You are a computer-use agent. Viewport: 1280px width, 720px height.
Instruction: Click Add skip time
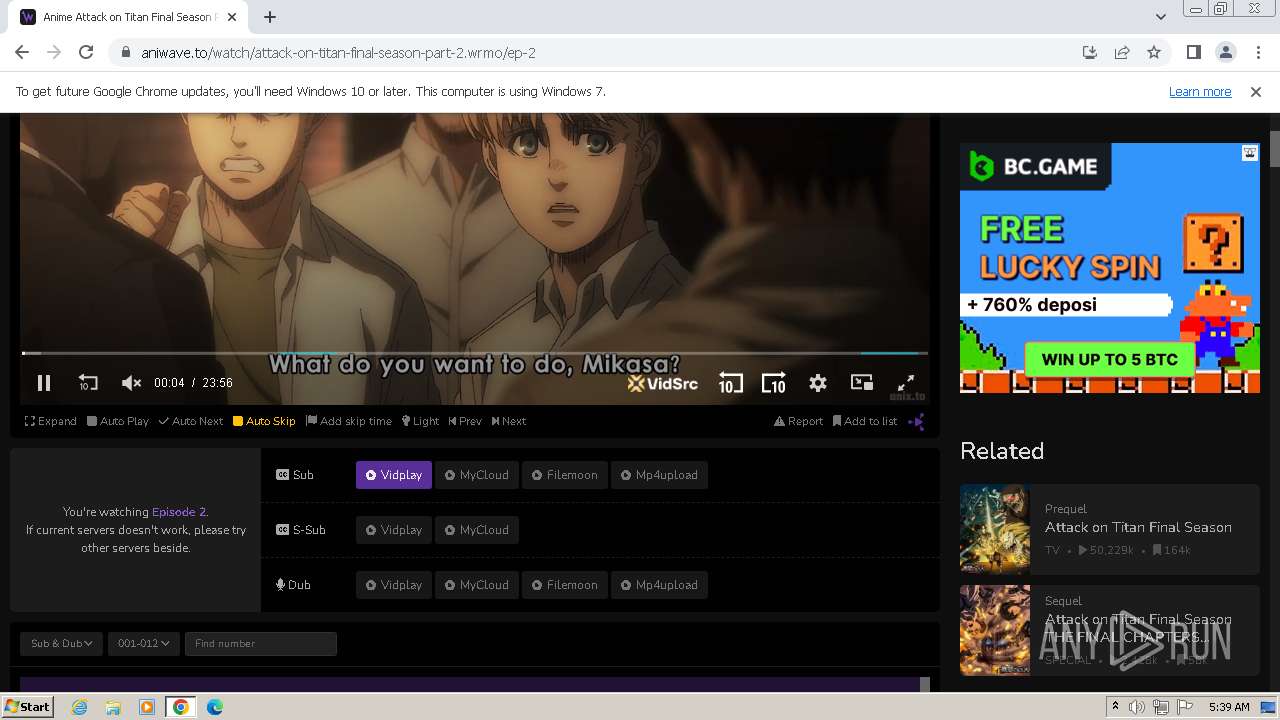pos(349,421)
